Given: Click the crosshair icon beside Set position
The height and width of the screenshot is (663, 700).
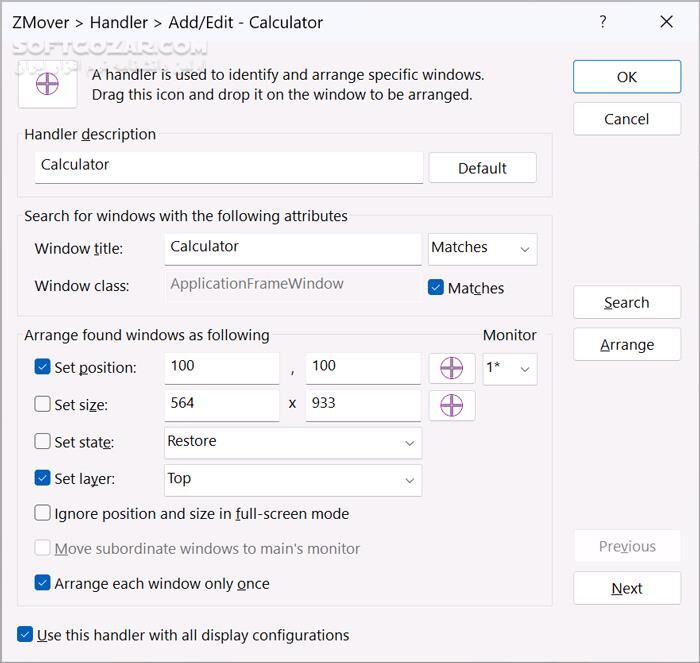Looking at the screenshot, I should pyautogui.click(x=452, y=368).
